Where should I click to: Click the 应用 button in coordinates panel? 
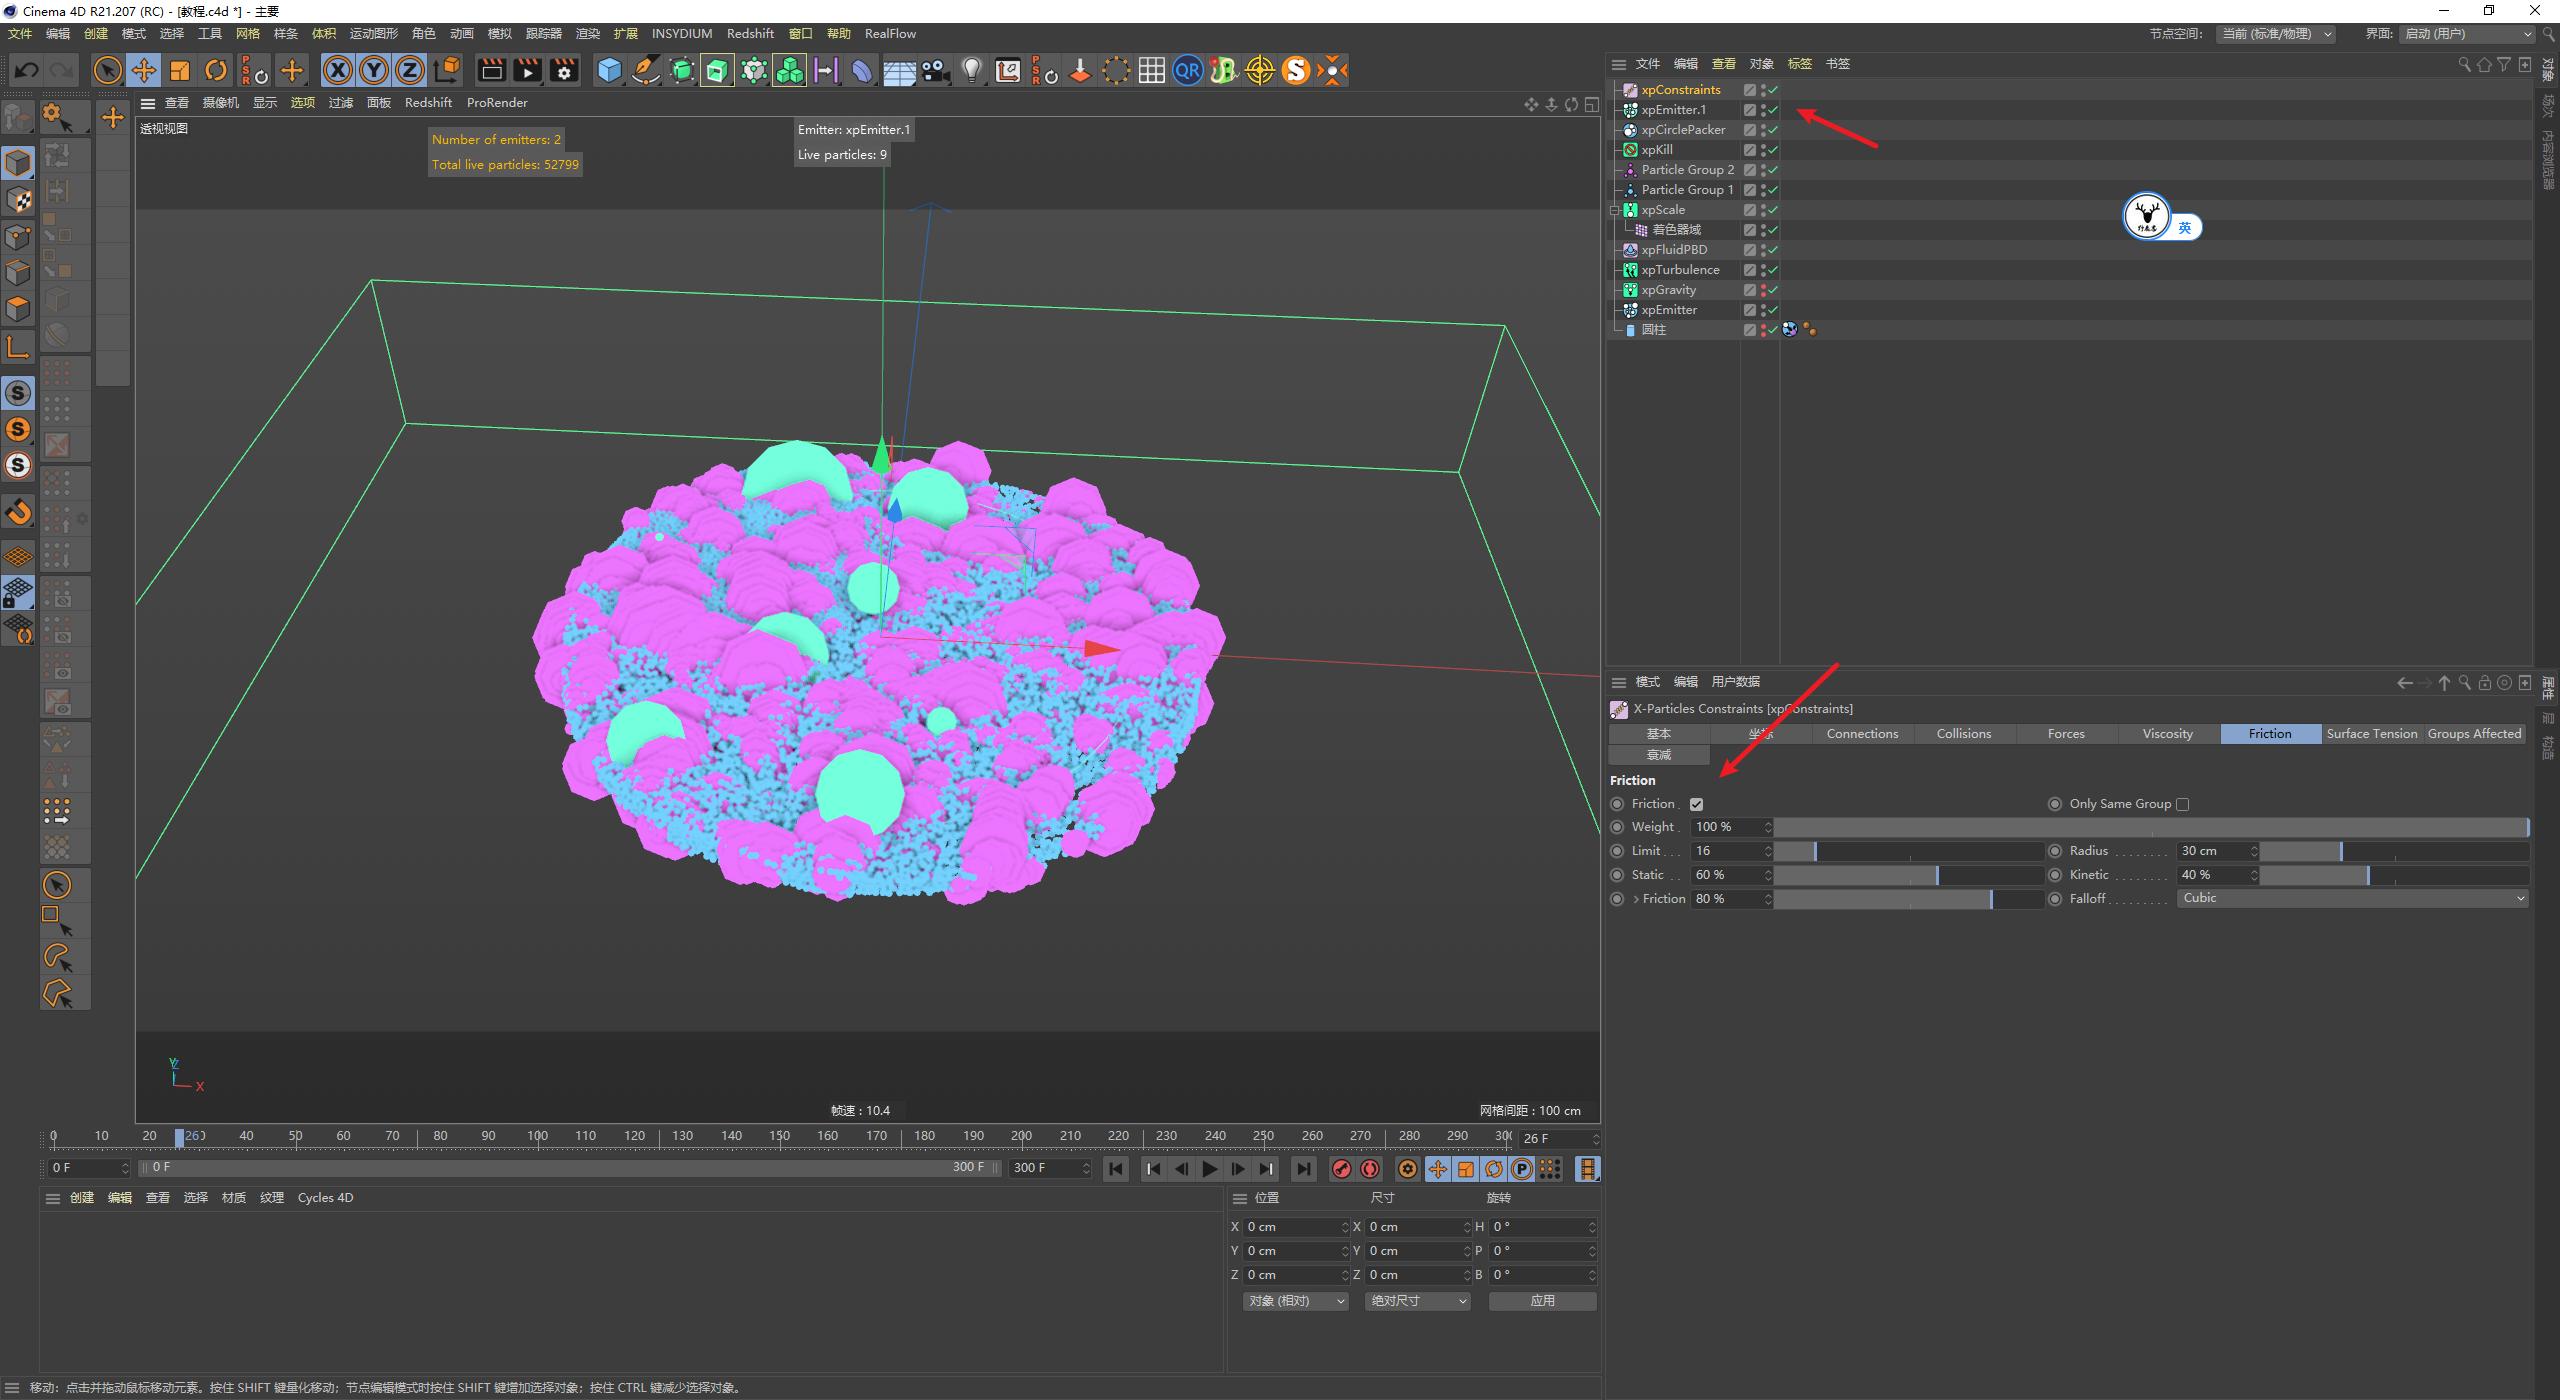(1542, 1301)
